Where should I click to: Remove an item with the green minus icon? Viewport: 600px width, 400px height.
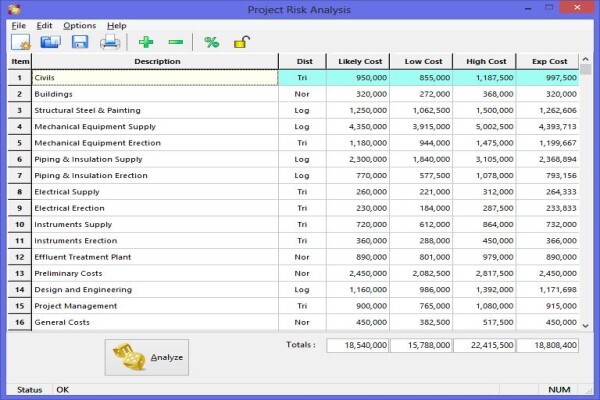click(x=176, y=42)
